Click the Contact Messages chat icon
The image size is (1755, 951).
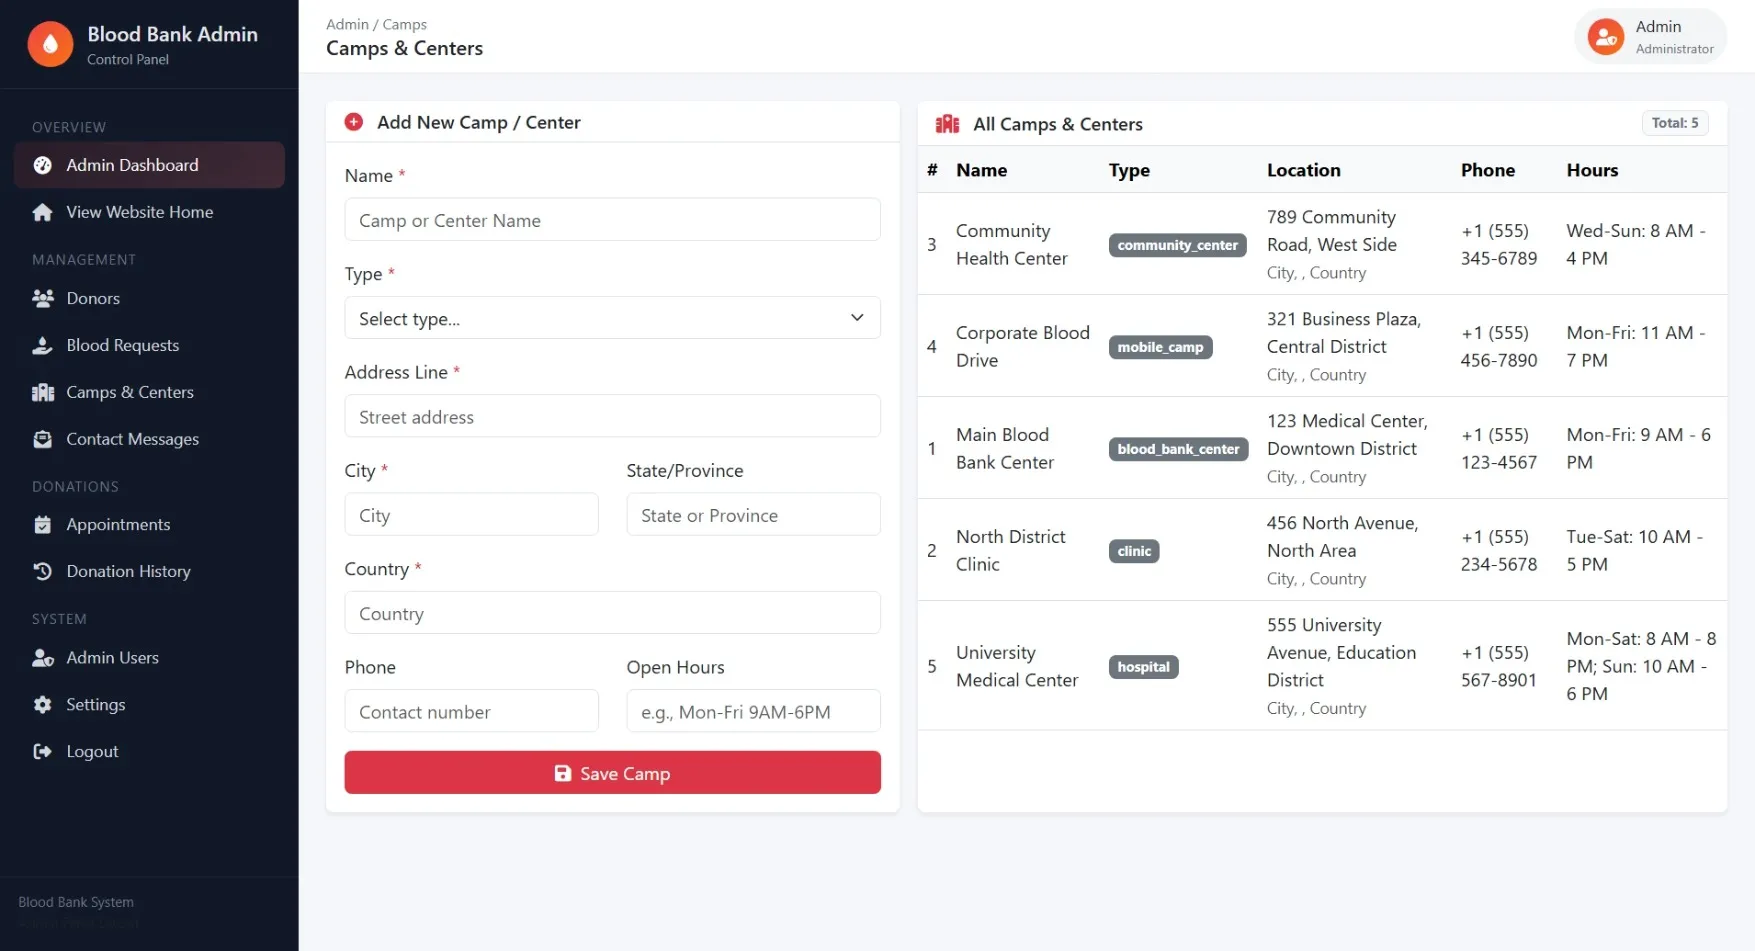pyautogui.click(x=42, y=439)
